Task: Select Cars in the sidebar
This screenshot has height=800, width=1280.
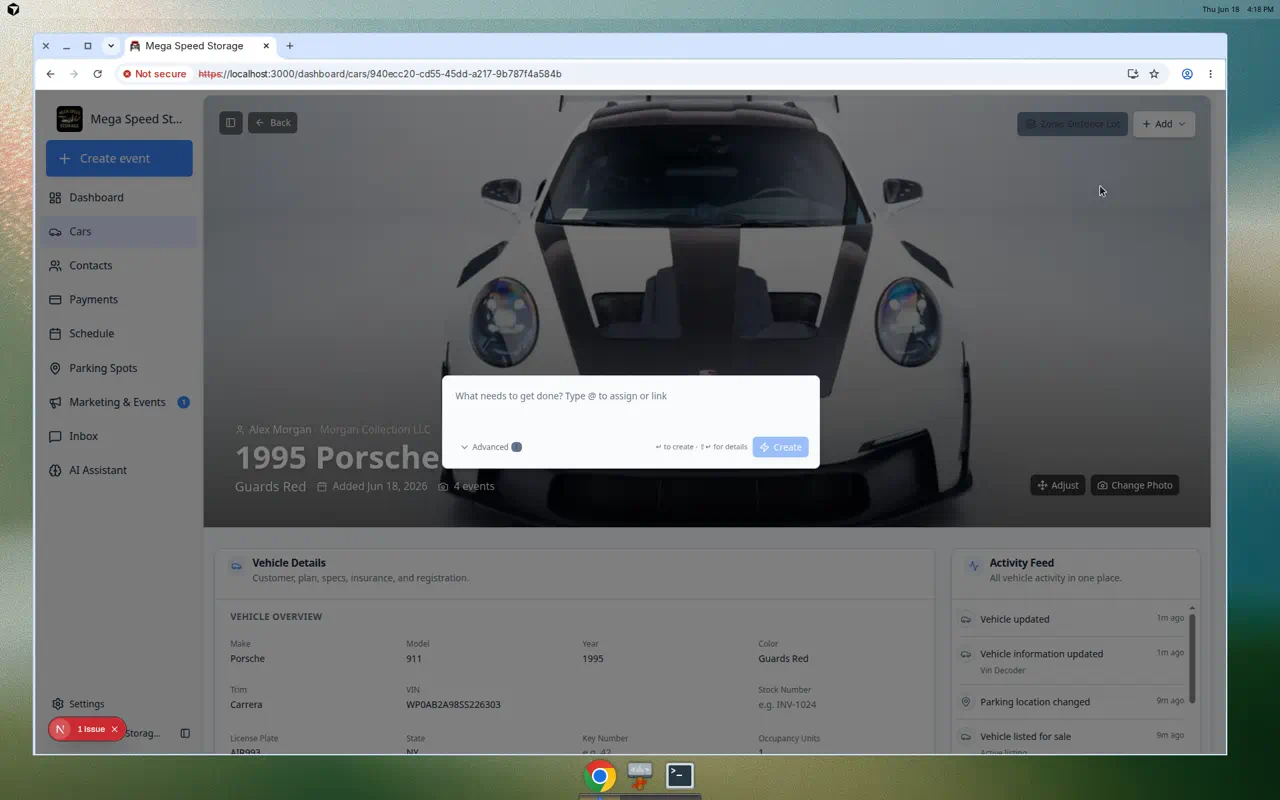Action: 119,231
